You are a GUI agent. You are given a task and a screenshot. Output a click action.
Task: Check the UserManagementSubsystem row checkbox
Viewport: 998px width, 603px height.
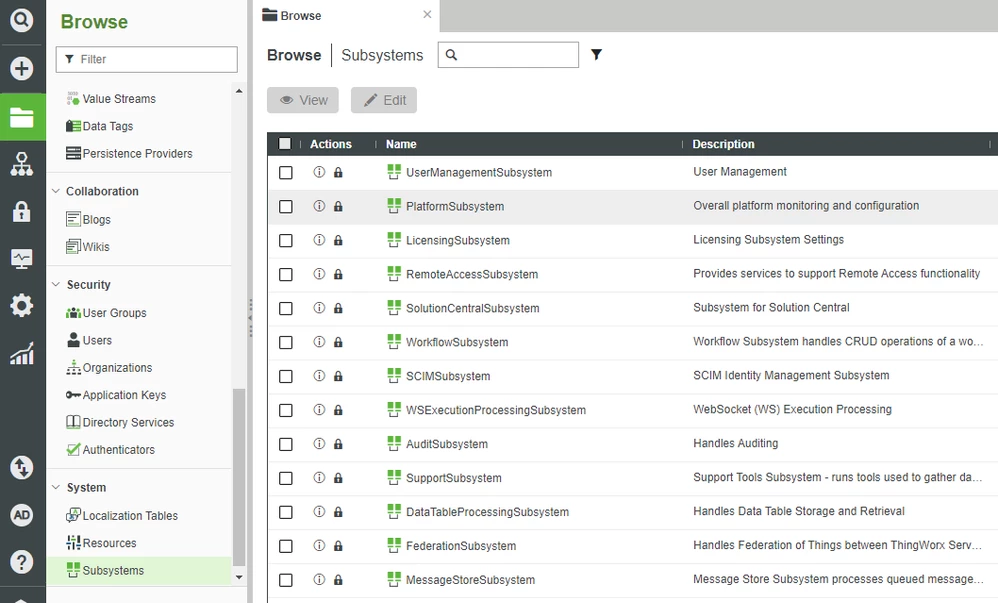[286, 173]
